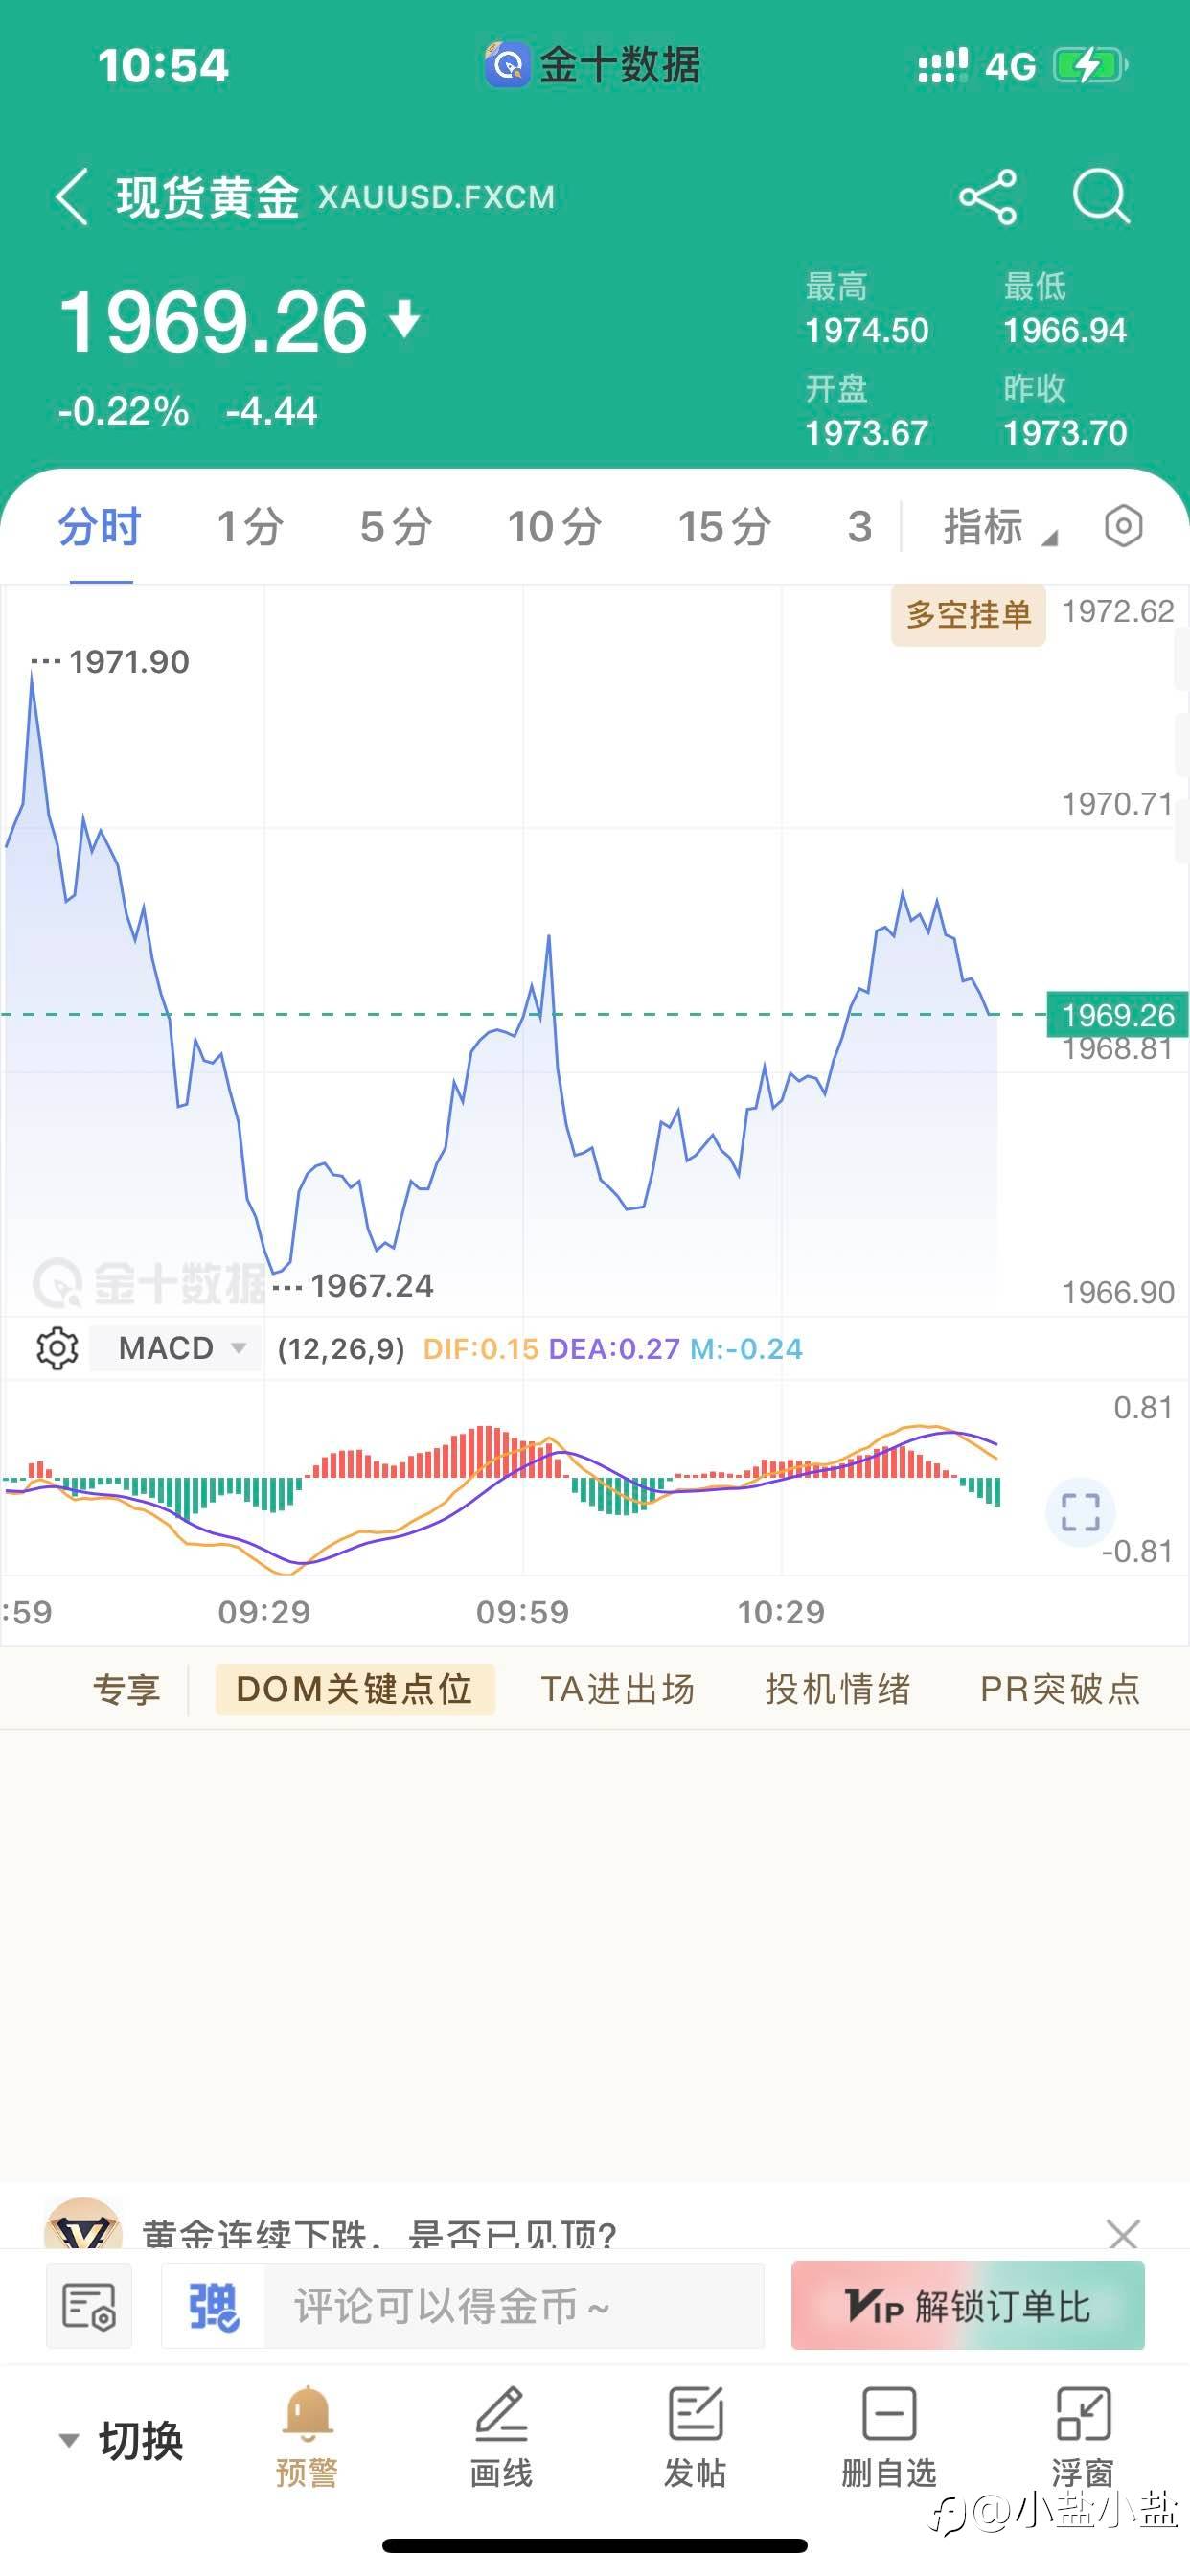Open search with magnifier icon
The height and width of the screenshot is (2576, 1190).
[1101, 196]
